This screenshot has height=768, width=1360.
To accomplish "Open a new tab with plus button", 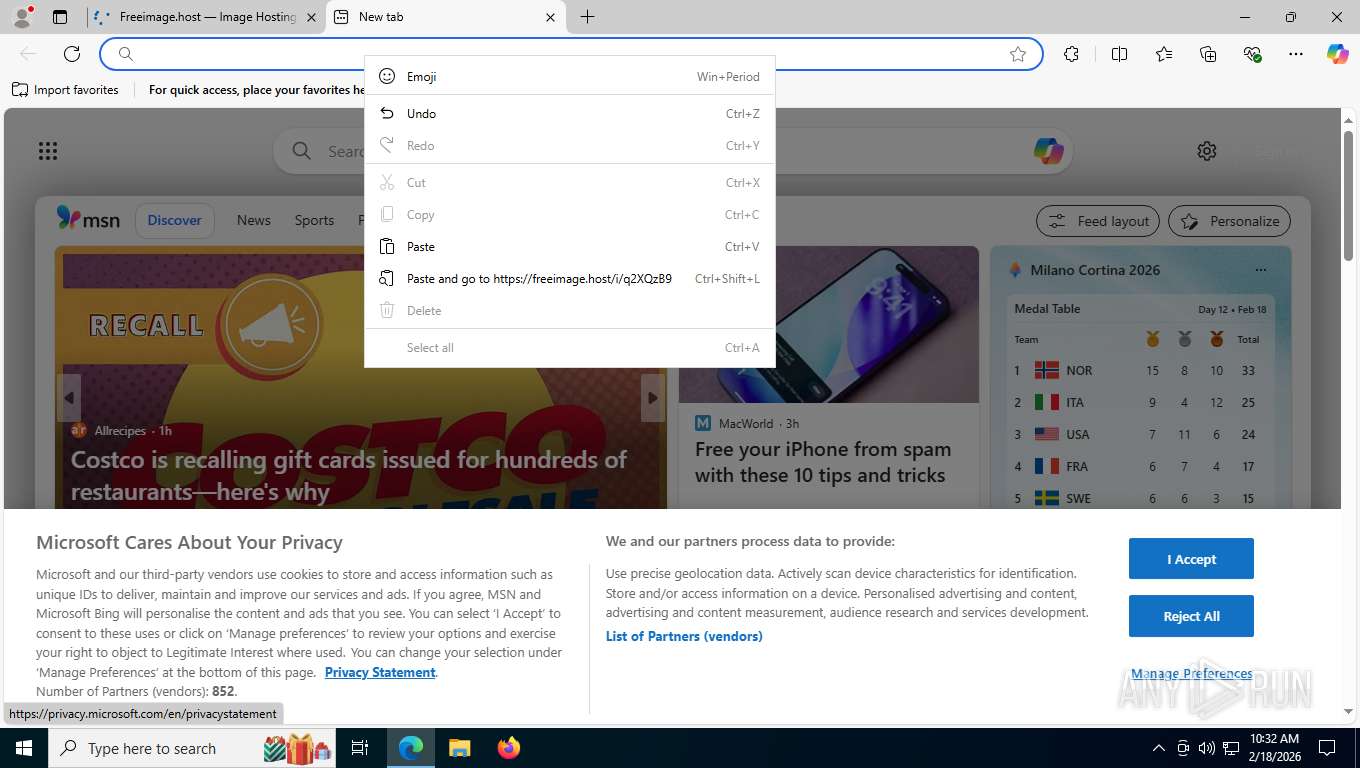I will click(x=587, y=17).
